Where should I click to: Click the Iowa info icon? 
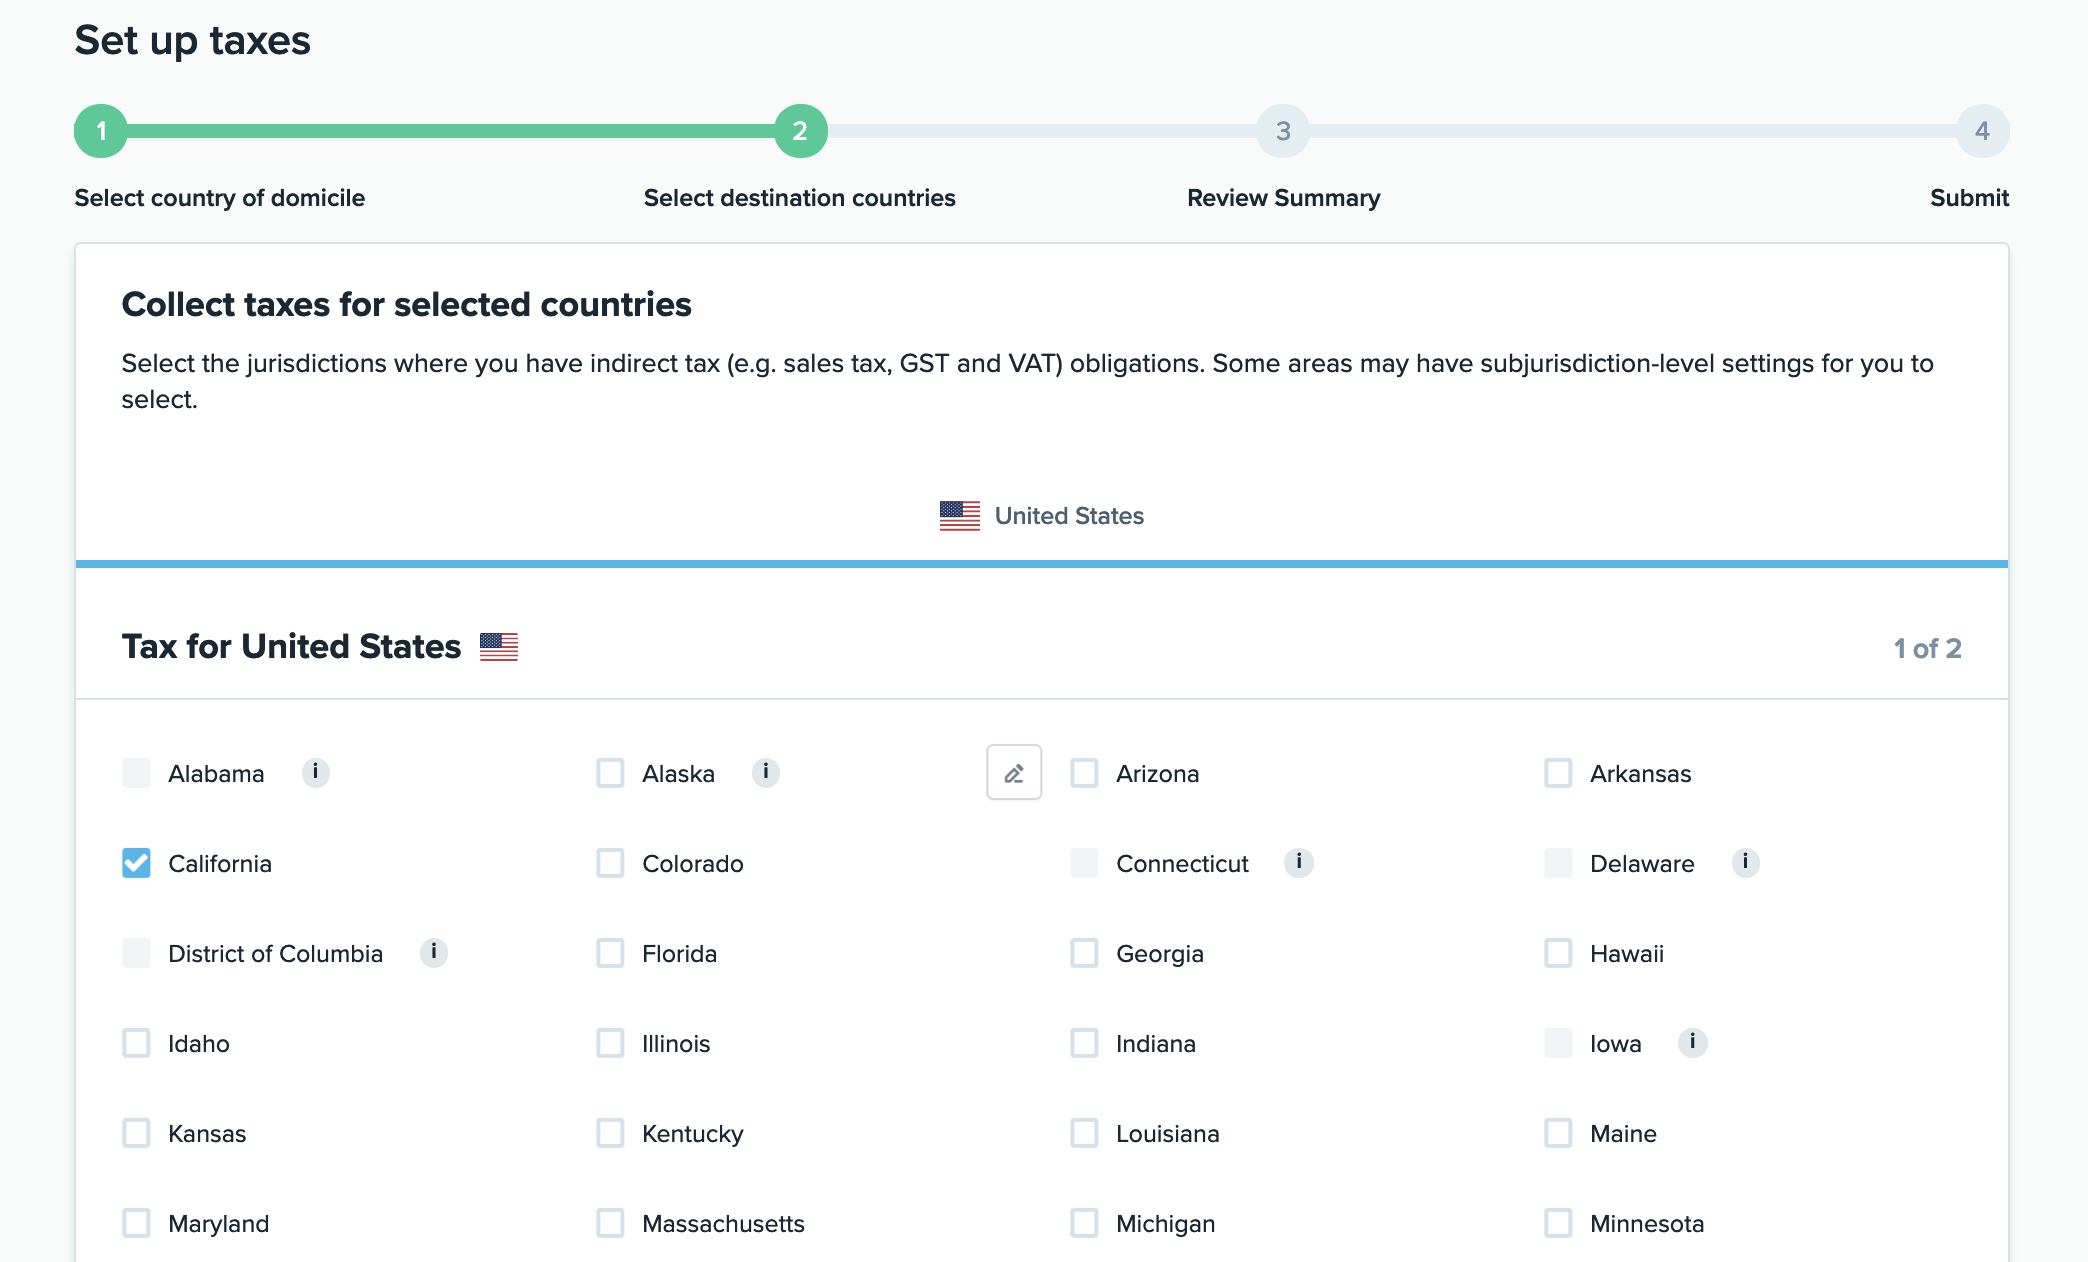1692,1042
